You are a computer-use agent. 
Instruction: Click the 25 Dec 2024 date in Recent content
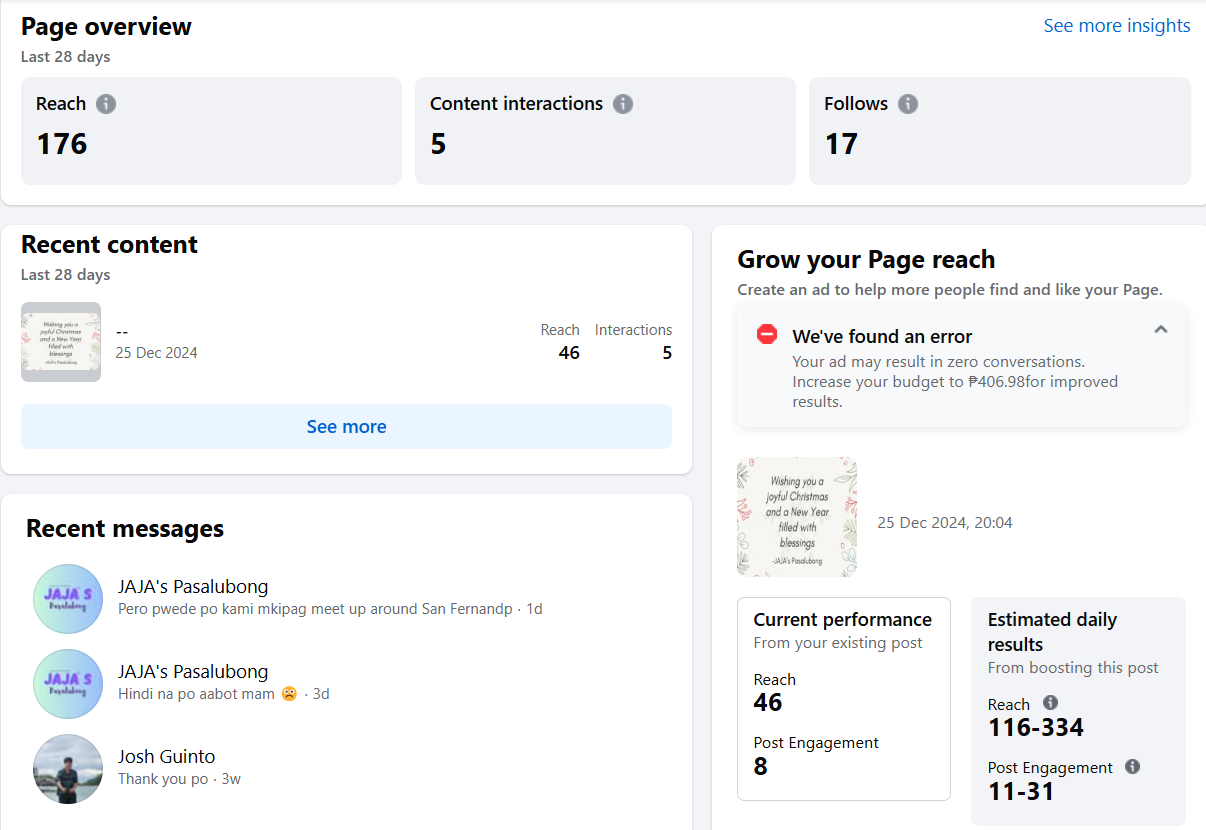pos(156,353)
